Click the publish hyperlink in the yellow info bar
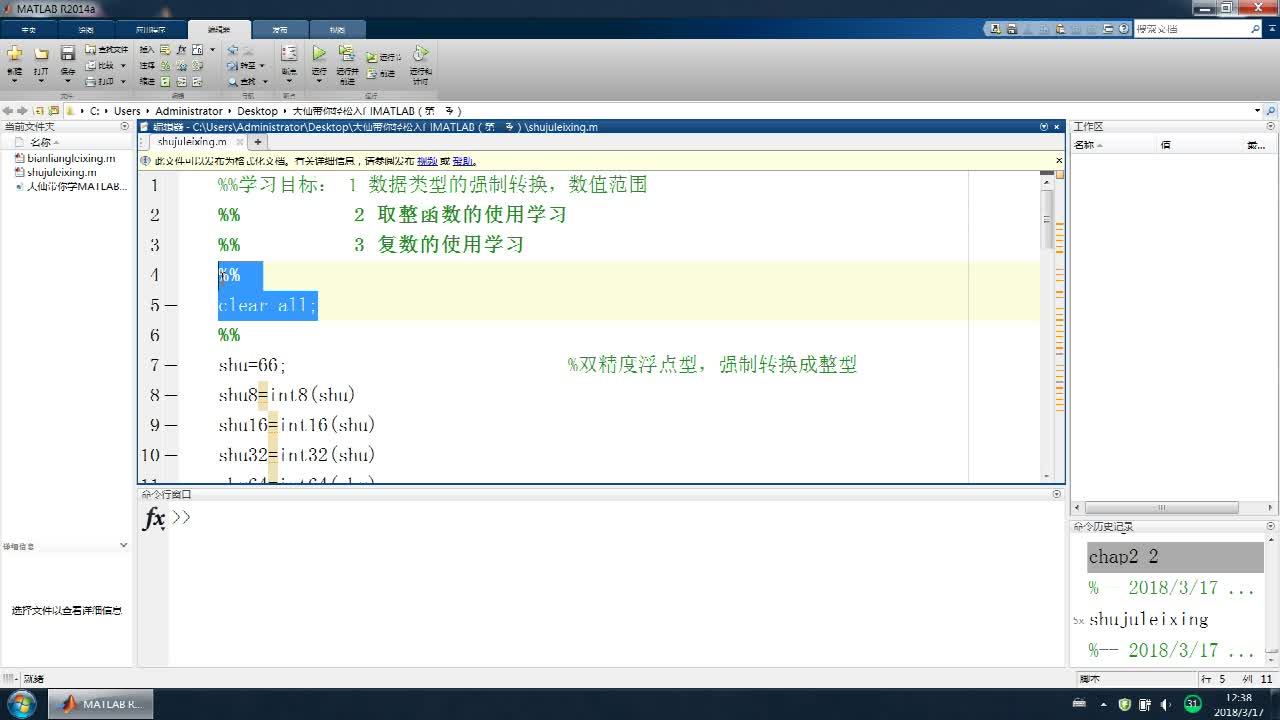1280x720 pixels. (426, 161)
